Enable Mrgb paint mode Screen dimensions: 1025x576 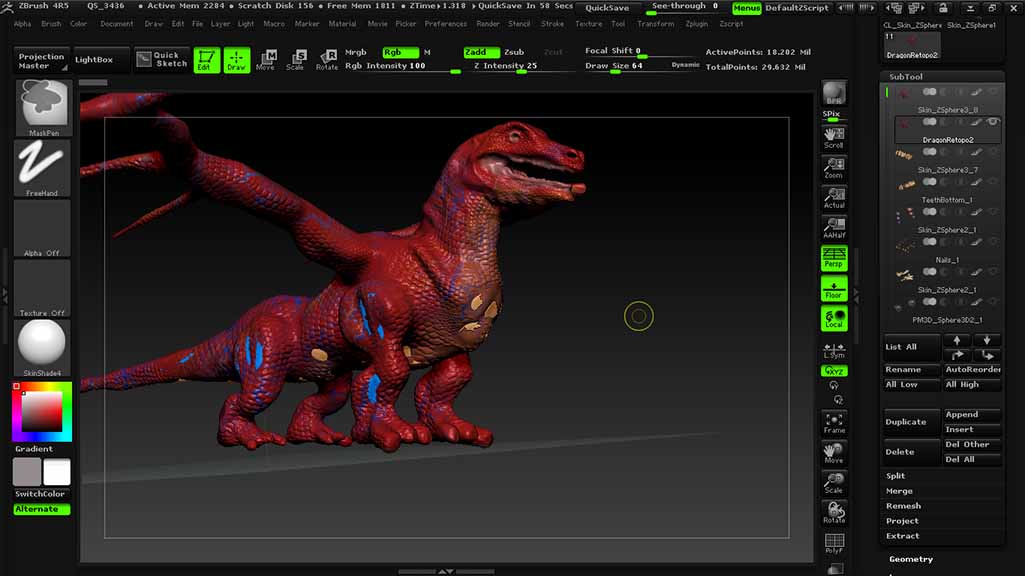pos(356,52)
